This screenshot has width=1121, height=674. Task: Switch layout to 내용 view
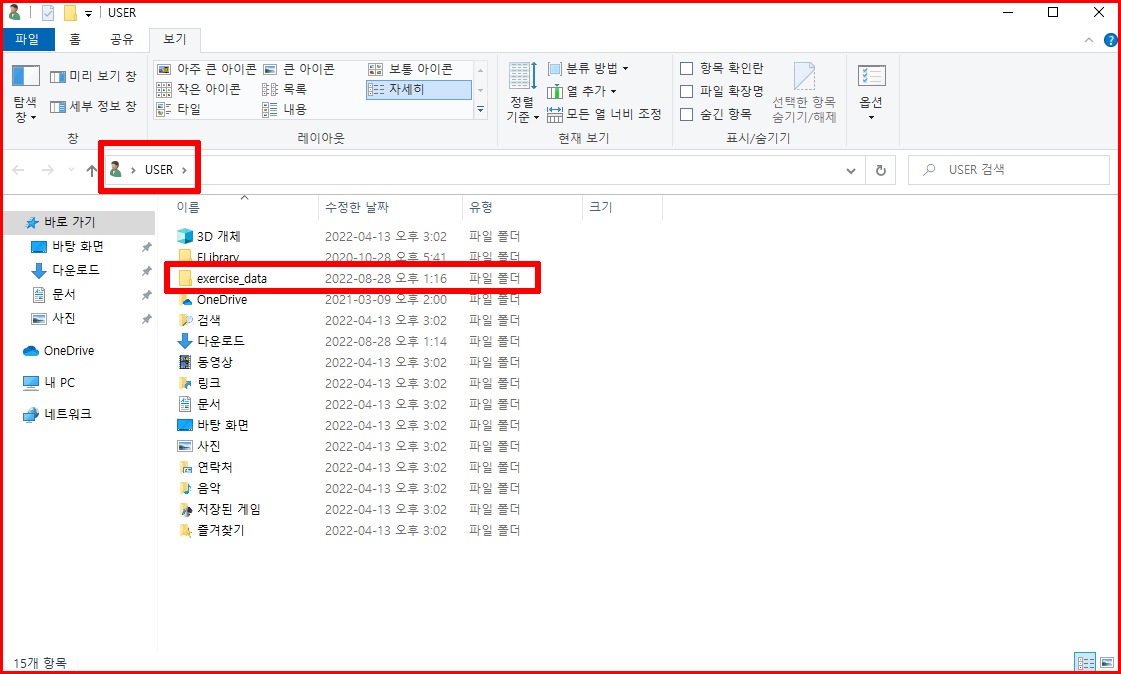pyautogui.click(x=285, y=109)
